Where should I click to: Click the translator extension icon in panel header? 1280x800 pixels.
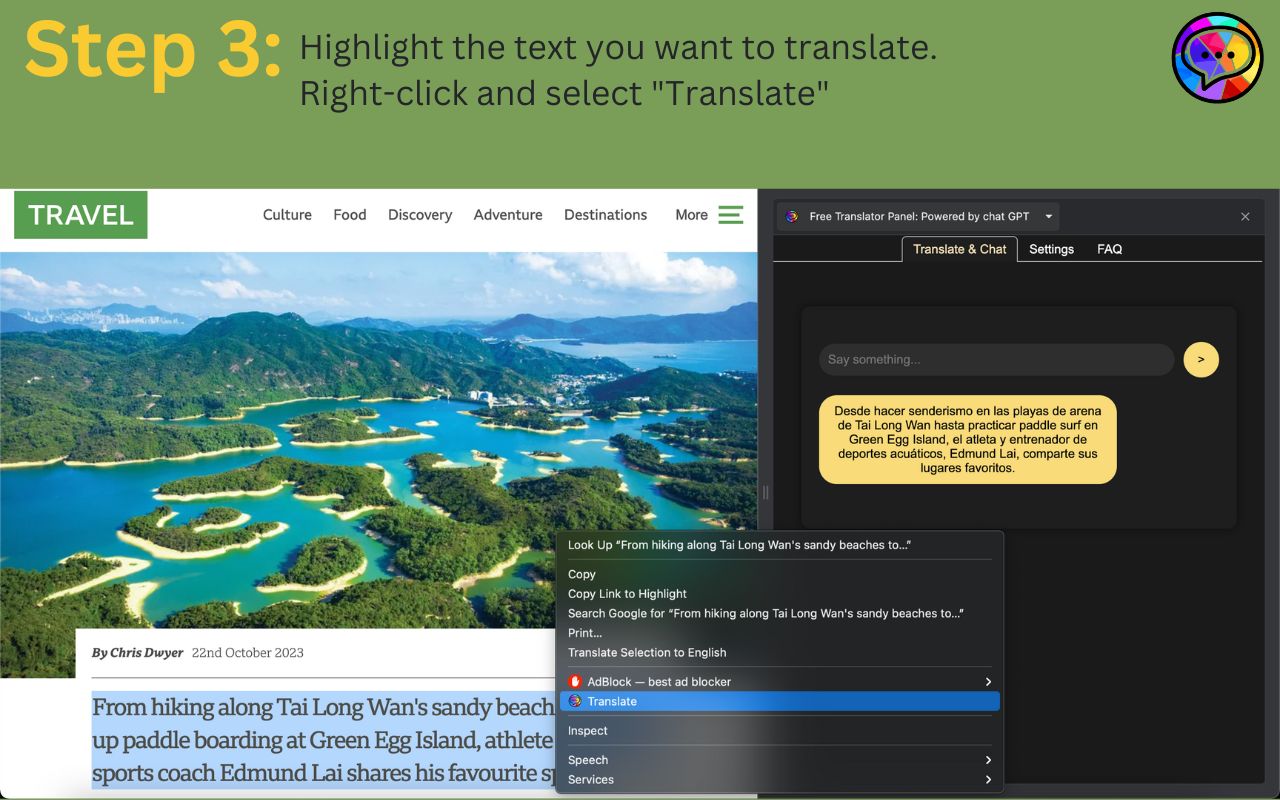click(792, 216)
